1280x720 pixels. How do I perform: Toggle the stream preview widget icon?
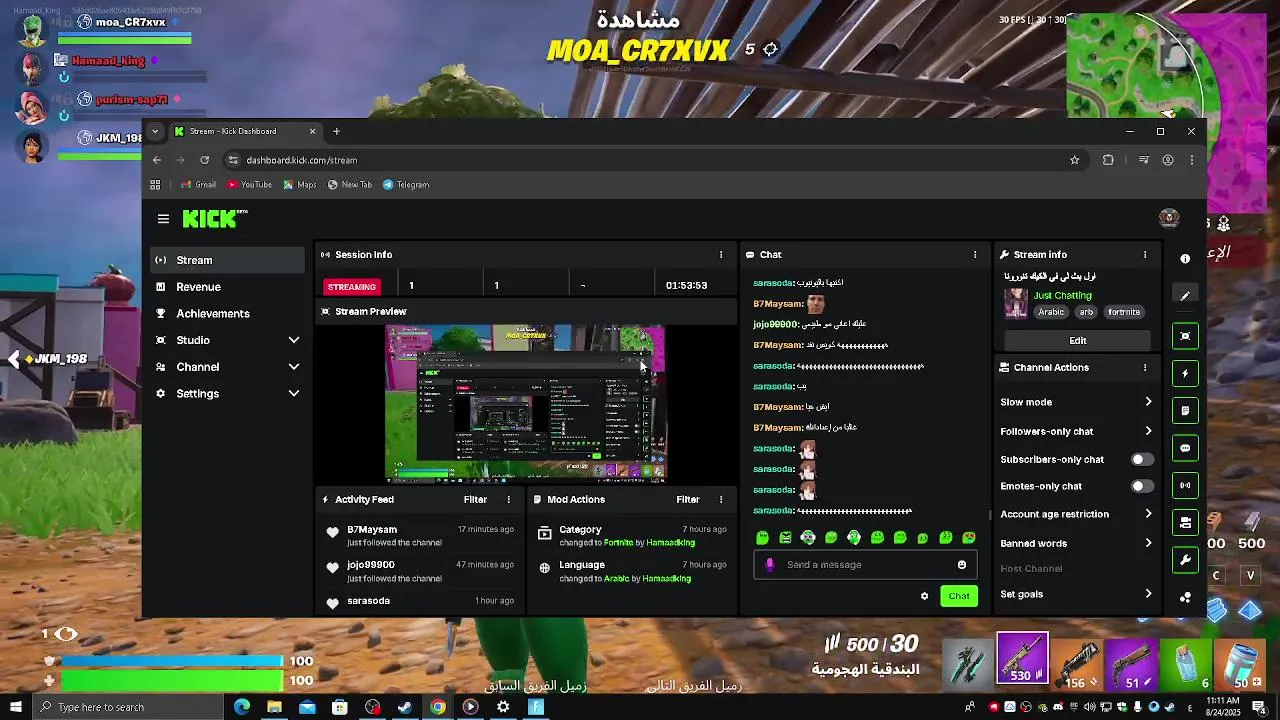[x=1185, y=336]
